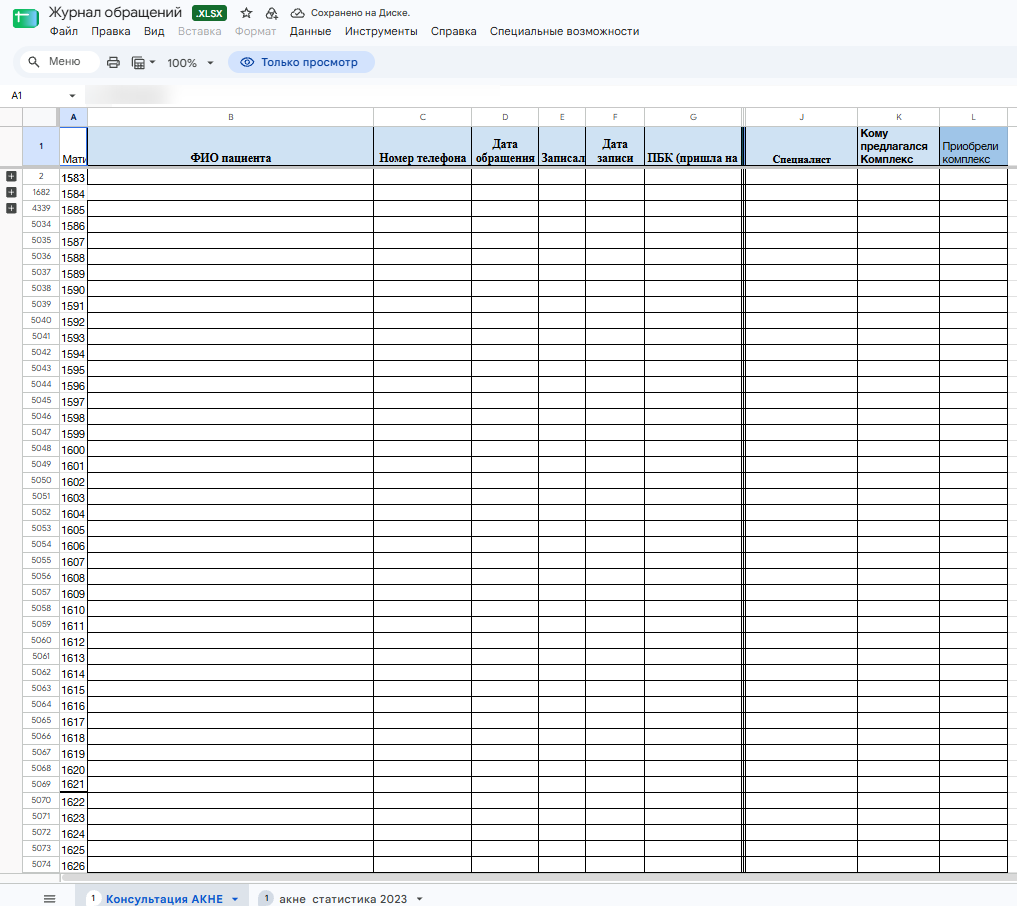Click the Дата обращения header cell
This screenshot has width=1017, height=906.
click(505, 147)
